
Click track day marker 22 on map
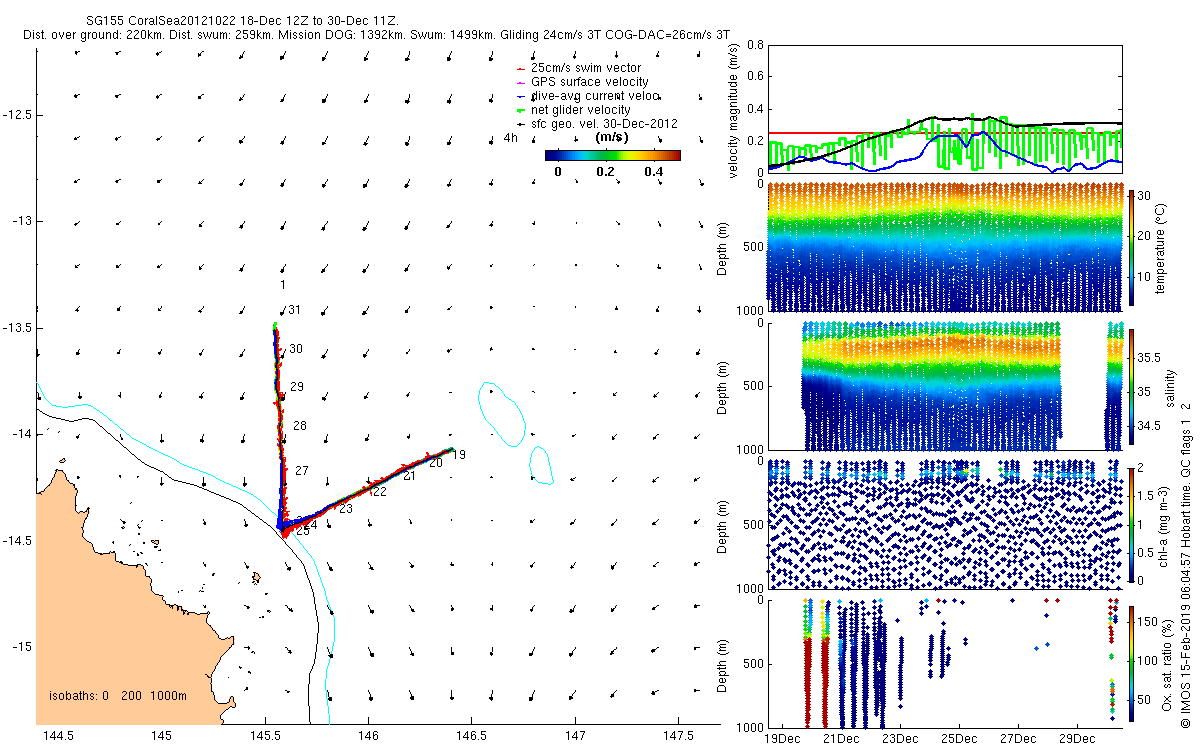(x=379, y=491)
